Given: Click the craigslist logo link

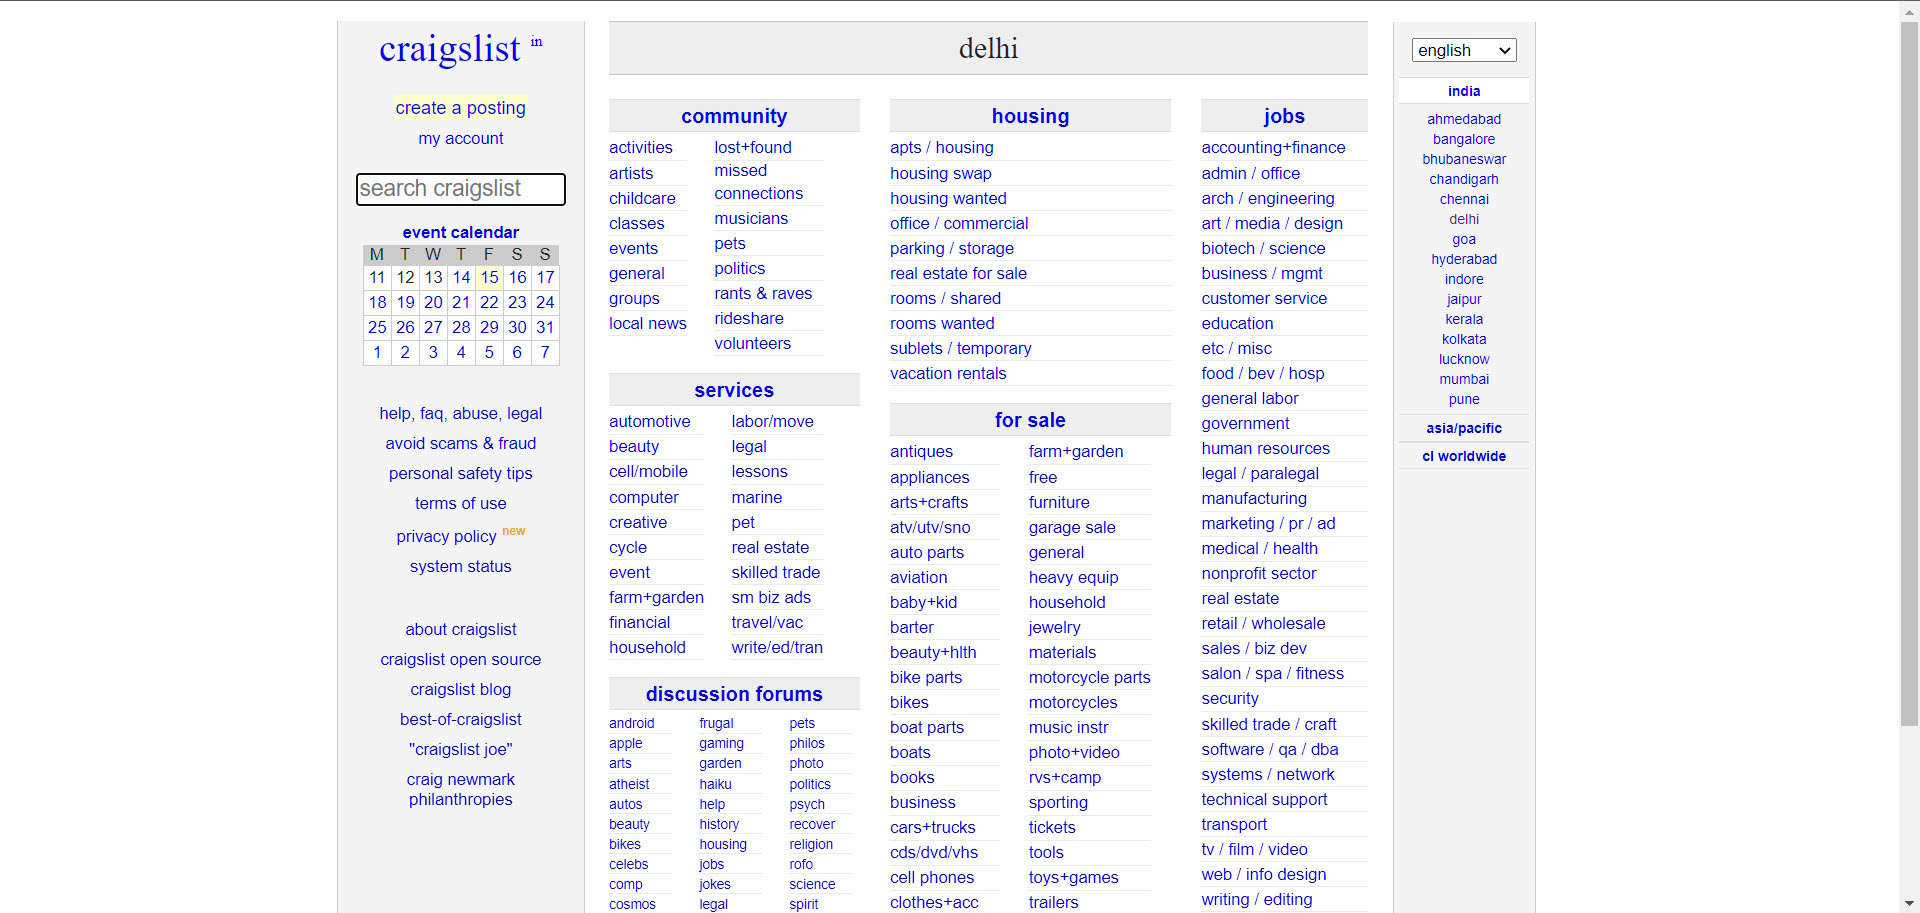Looking at the screenshot, I should [450, 49].
